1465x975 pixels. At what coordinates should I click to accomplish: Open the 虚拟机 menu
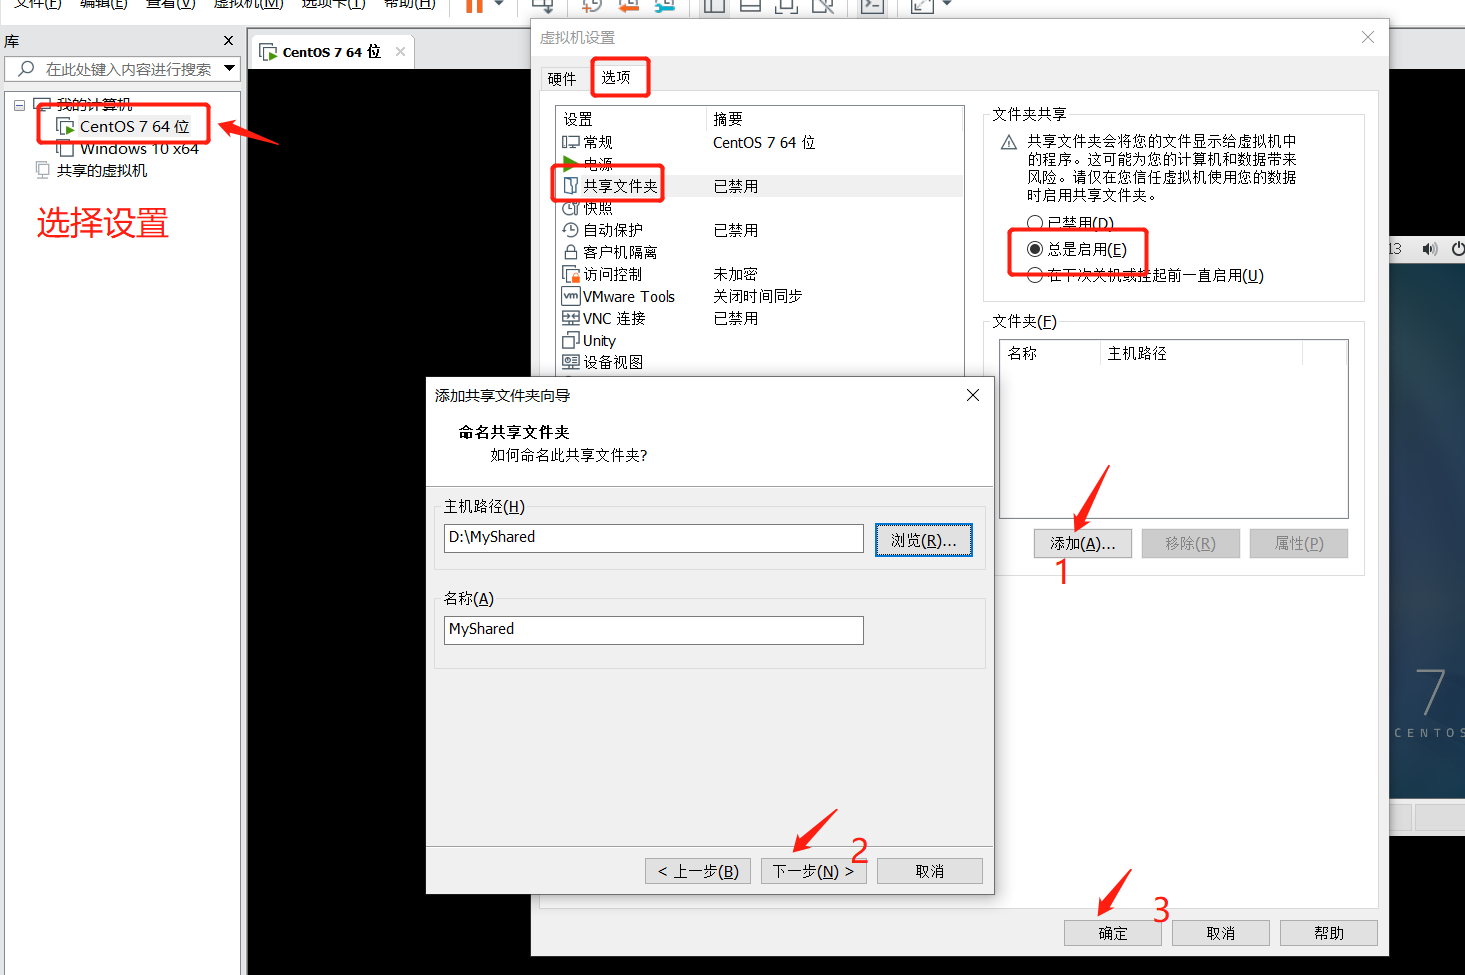pyautogui.click(x=247, y=5)
